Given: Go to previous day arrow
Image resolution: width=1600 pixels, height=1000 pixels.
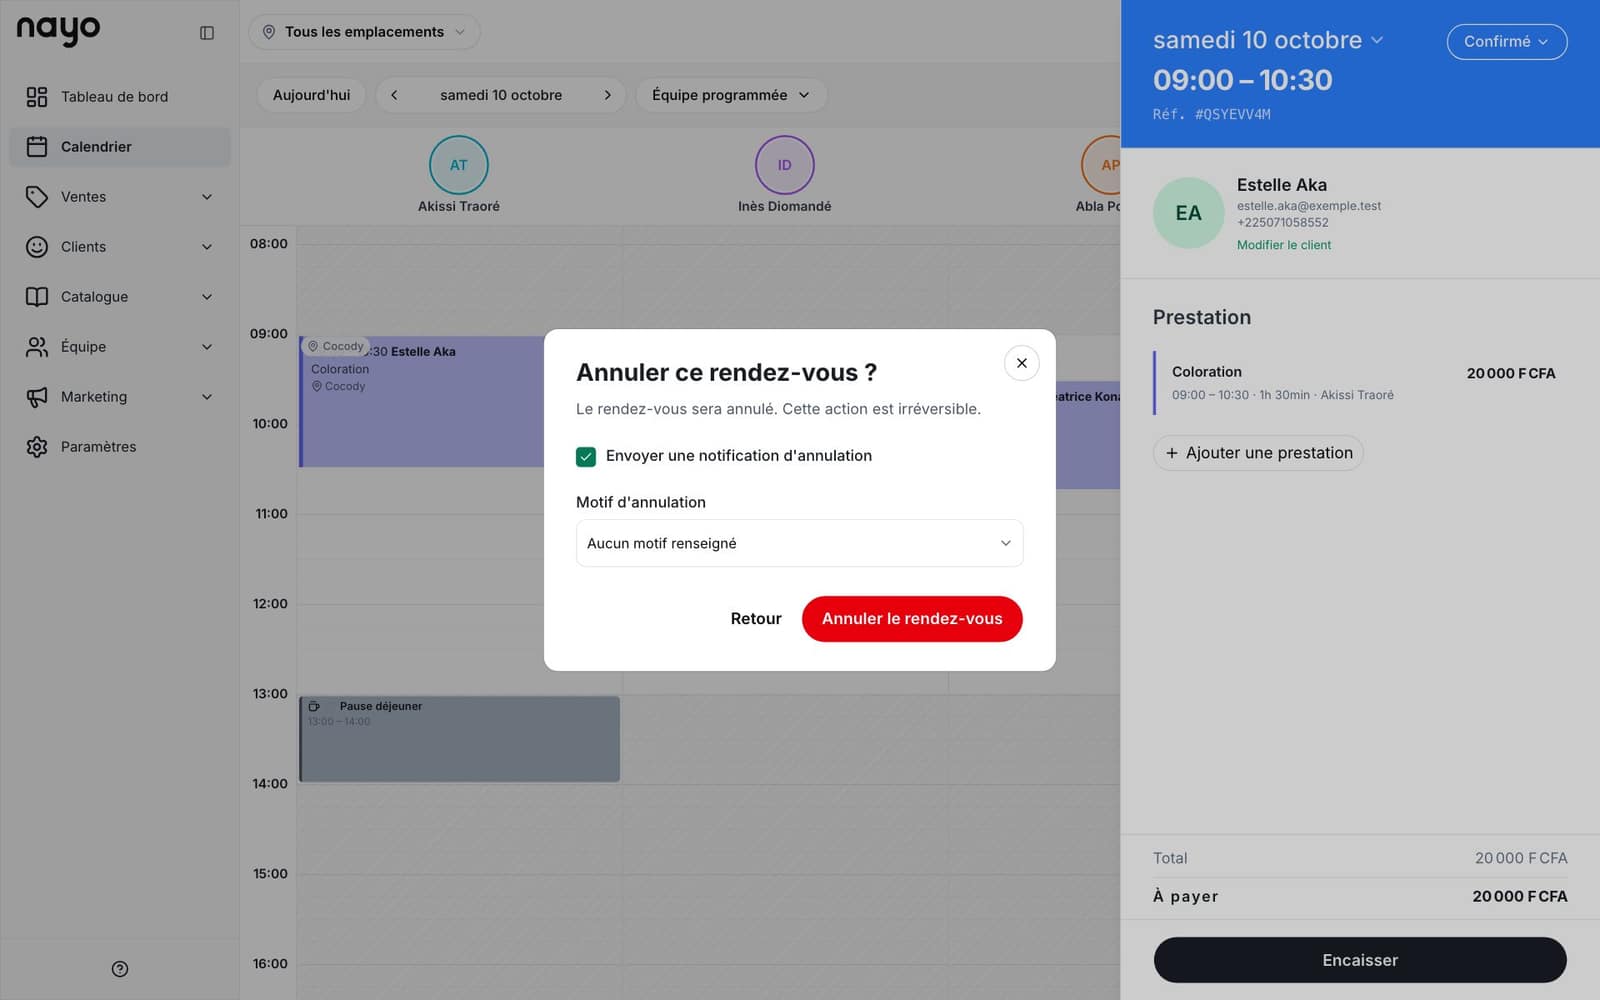Looking at the screenshot, I should (394, 95).
